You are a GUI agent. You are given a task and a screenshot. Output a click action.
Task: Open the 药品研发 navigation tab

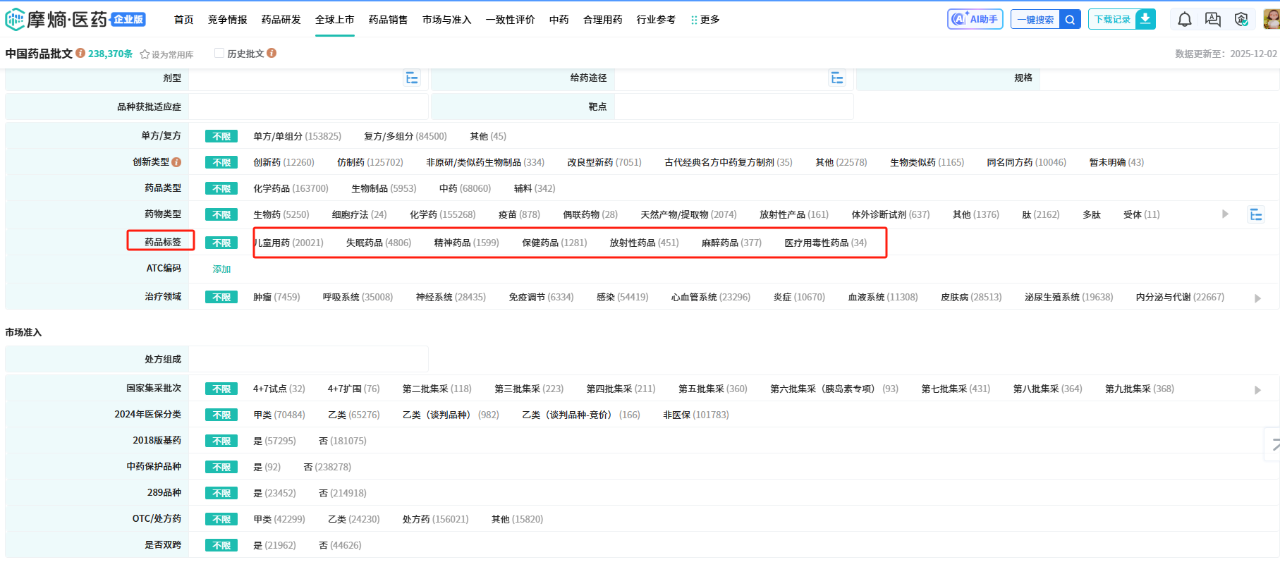click(x=280, y=20)
